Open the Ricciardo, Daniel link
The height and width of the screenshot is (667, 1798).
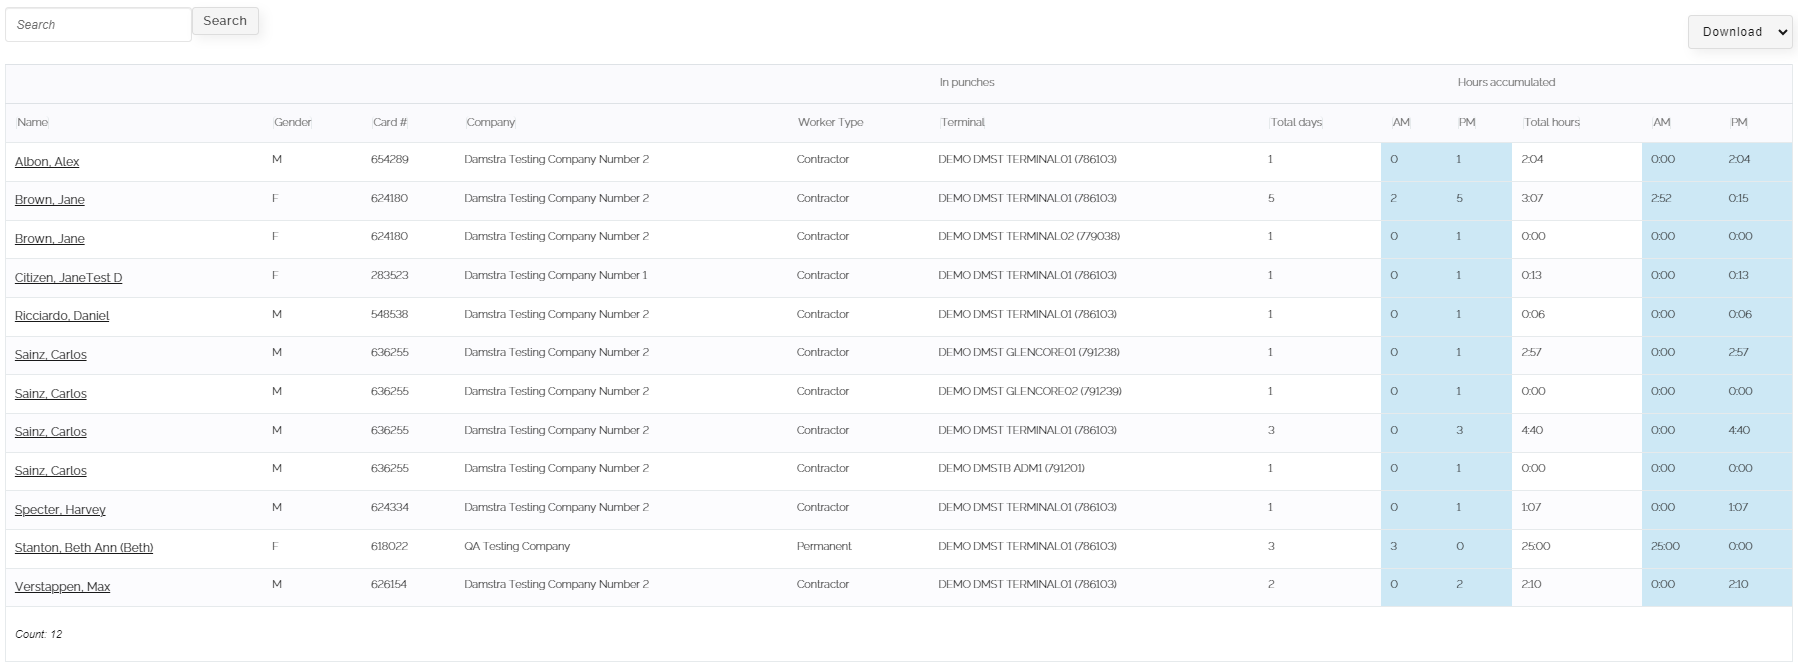point(62,315)
